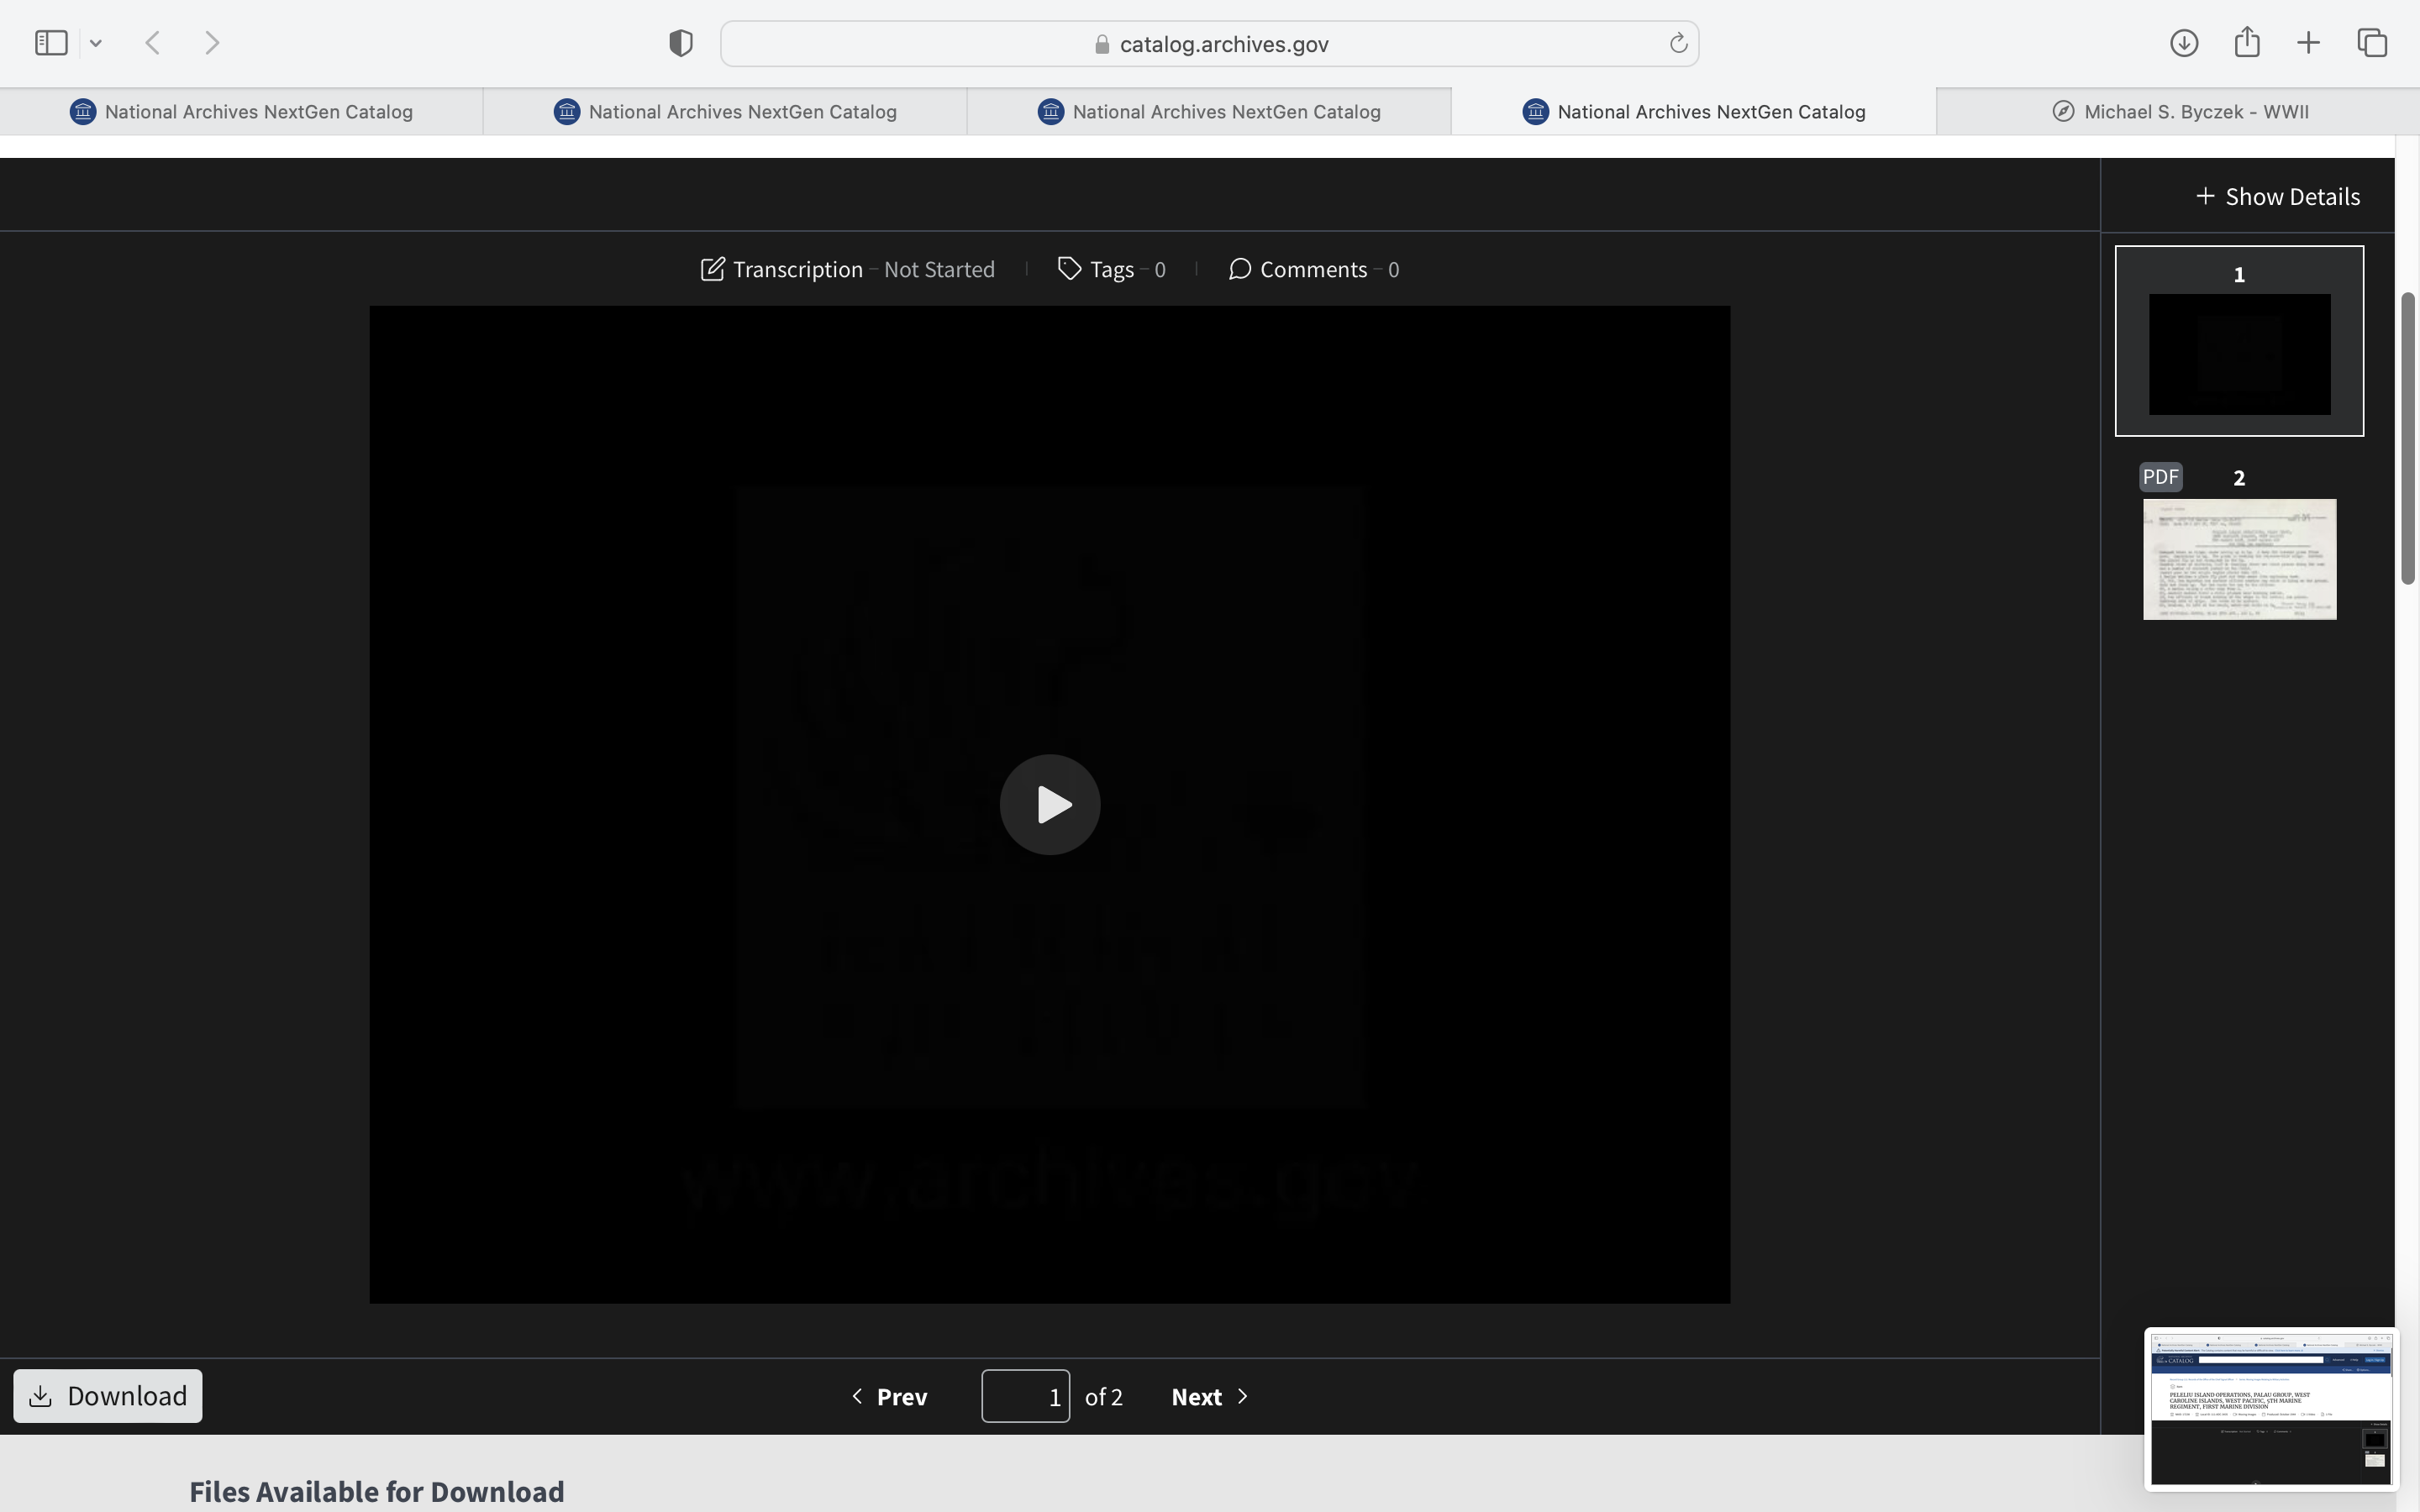This screenshot has width=2420, height=1512.
Task: Click the Share icon in toolbar
Action: [x=2246, y=43]
